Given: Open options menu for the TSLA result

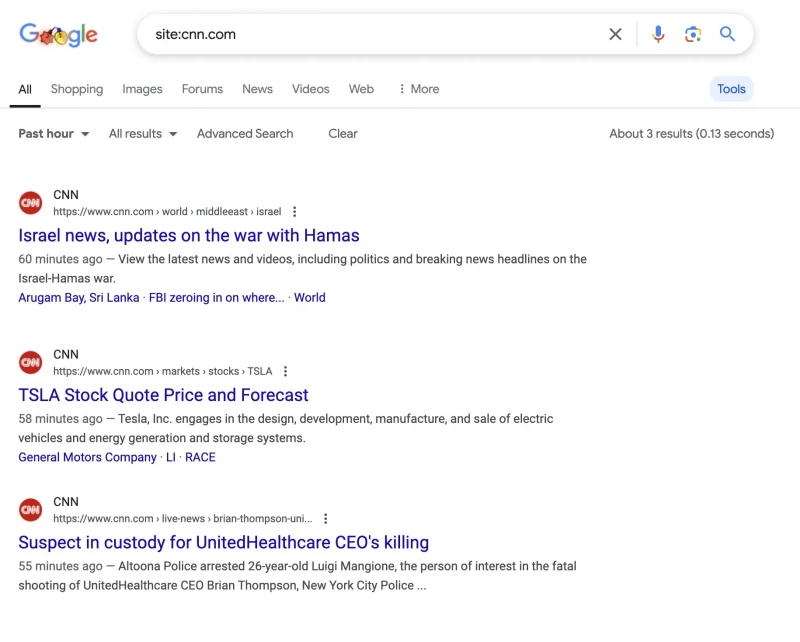Looking at the screenshot, I should (x=285, y=371).
